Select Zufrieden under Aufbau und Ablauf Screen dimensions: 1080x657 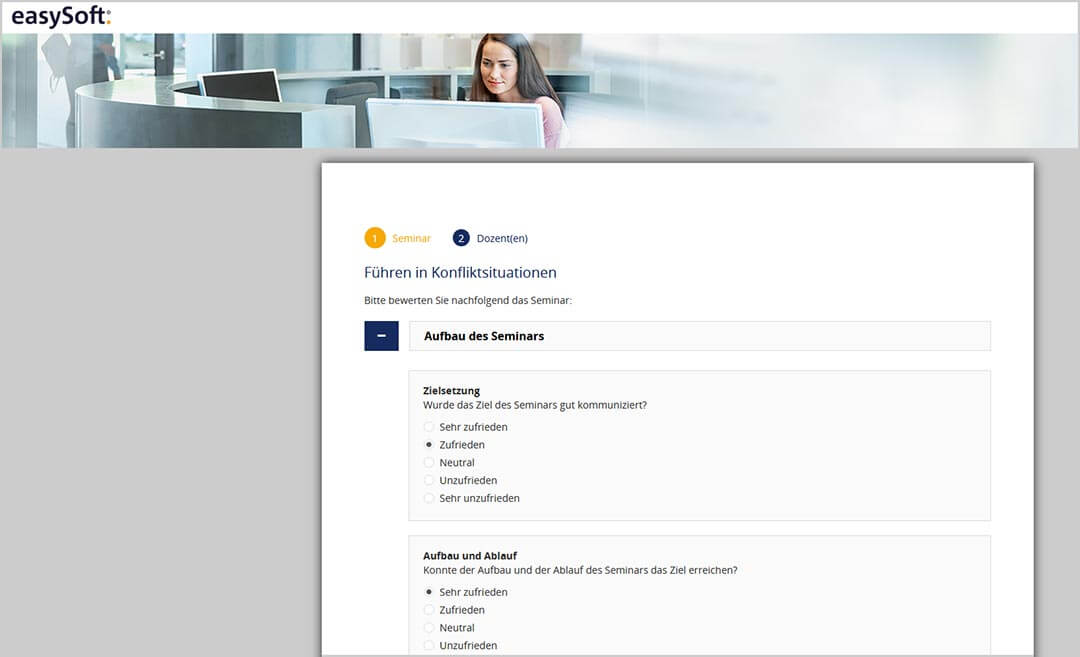tap(428, 610)
